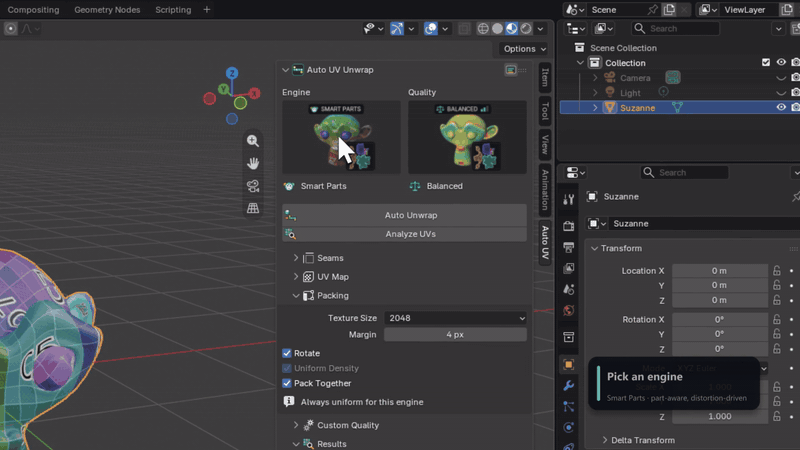The image size is (800, 450).
Task: Open the Object properties orange square tab
Action: [568, 365]
